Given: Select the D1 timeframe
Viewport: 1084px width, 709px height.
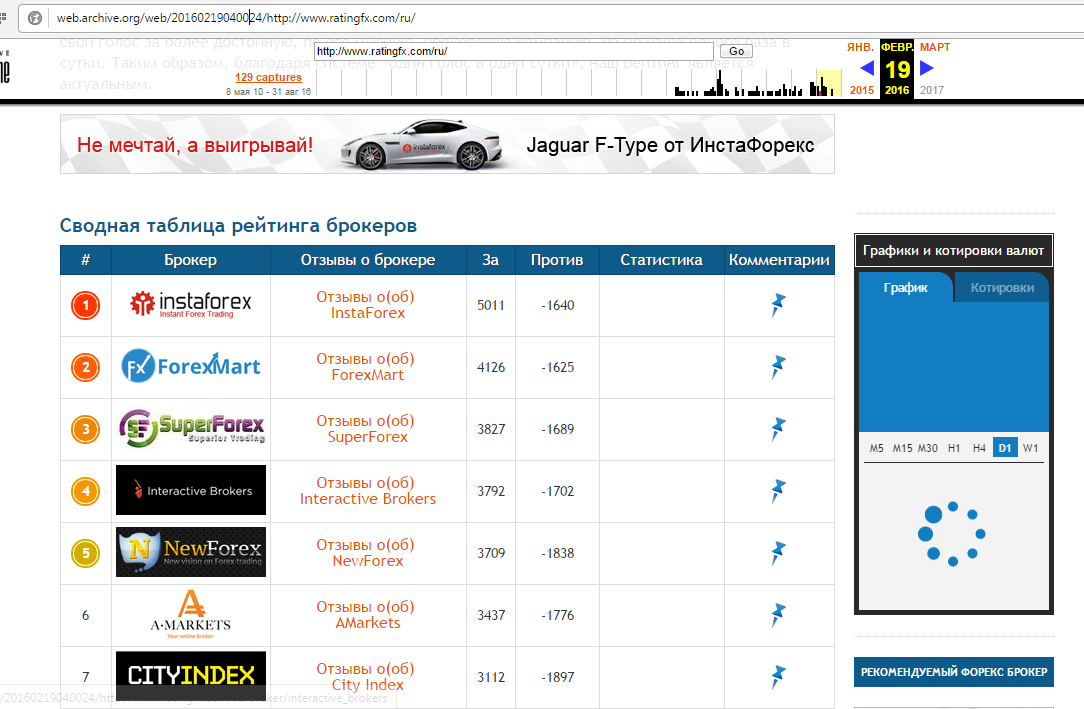Looking at the screenshot, I should tap(1005, 448).
